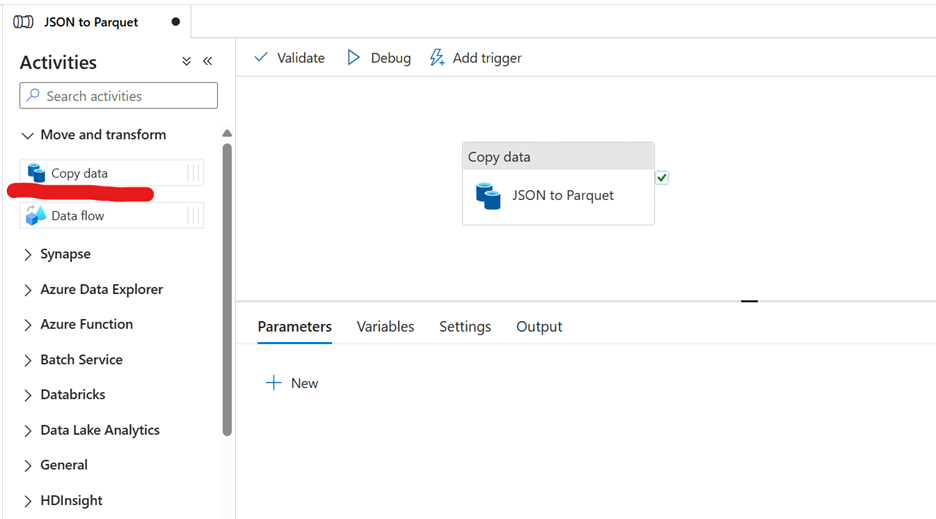The image size is (936, 519).
Task: Click the green validation checkbox beside the activity
Action: 662,178
